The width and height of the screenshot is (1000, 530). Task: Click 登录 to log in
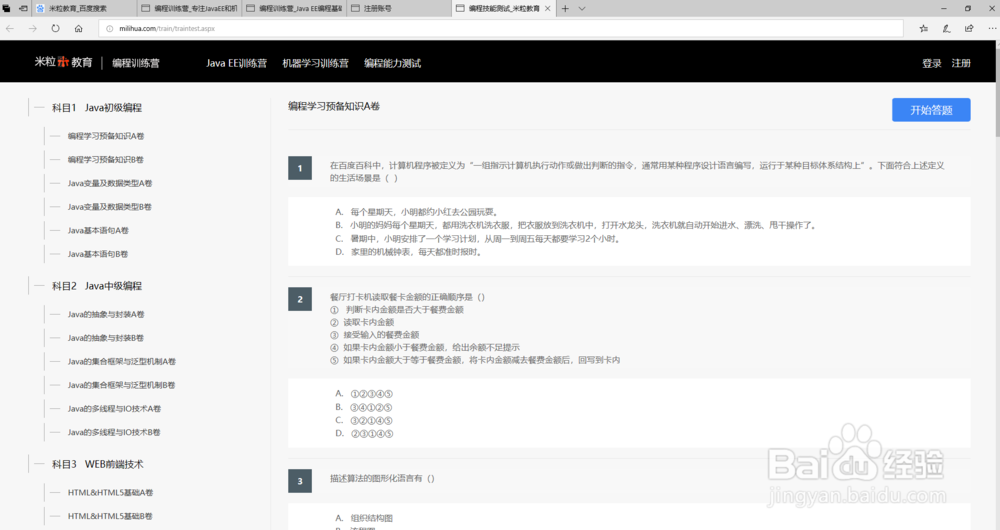[x=932, y=63]
